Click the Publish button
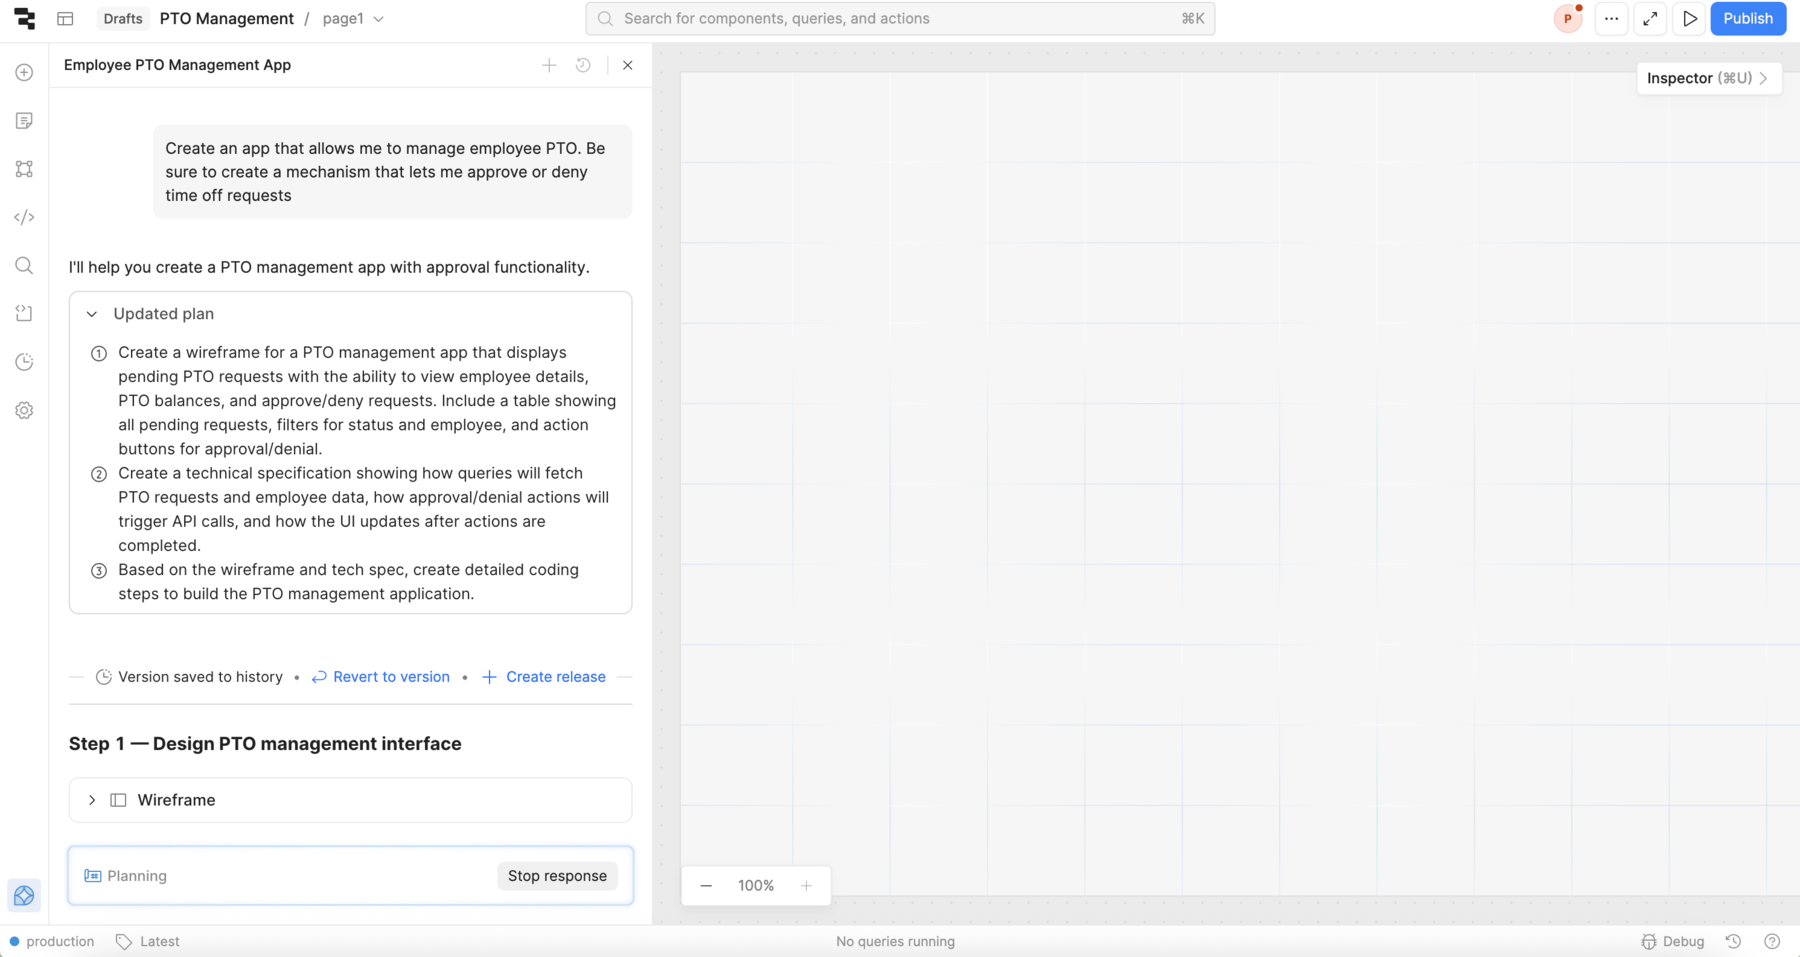Viewport: 1800px width, 957px height. coord(1747,19)
